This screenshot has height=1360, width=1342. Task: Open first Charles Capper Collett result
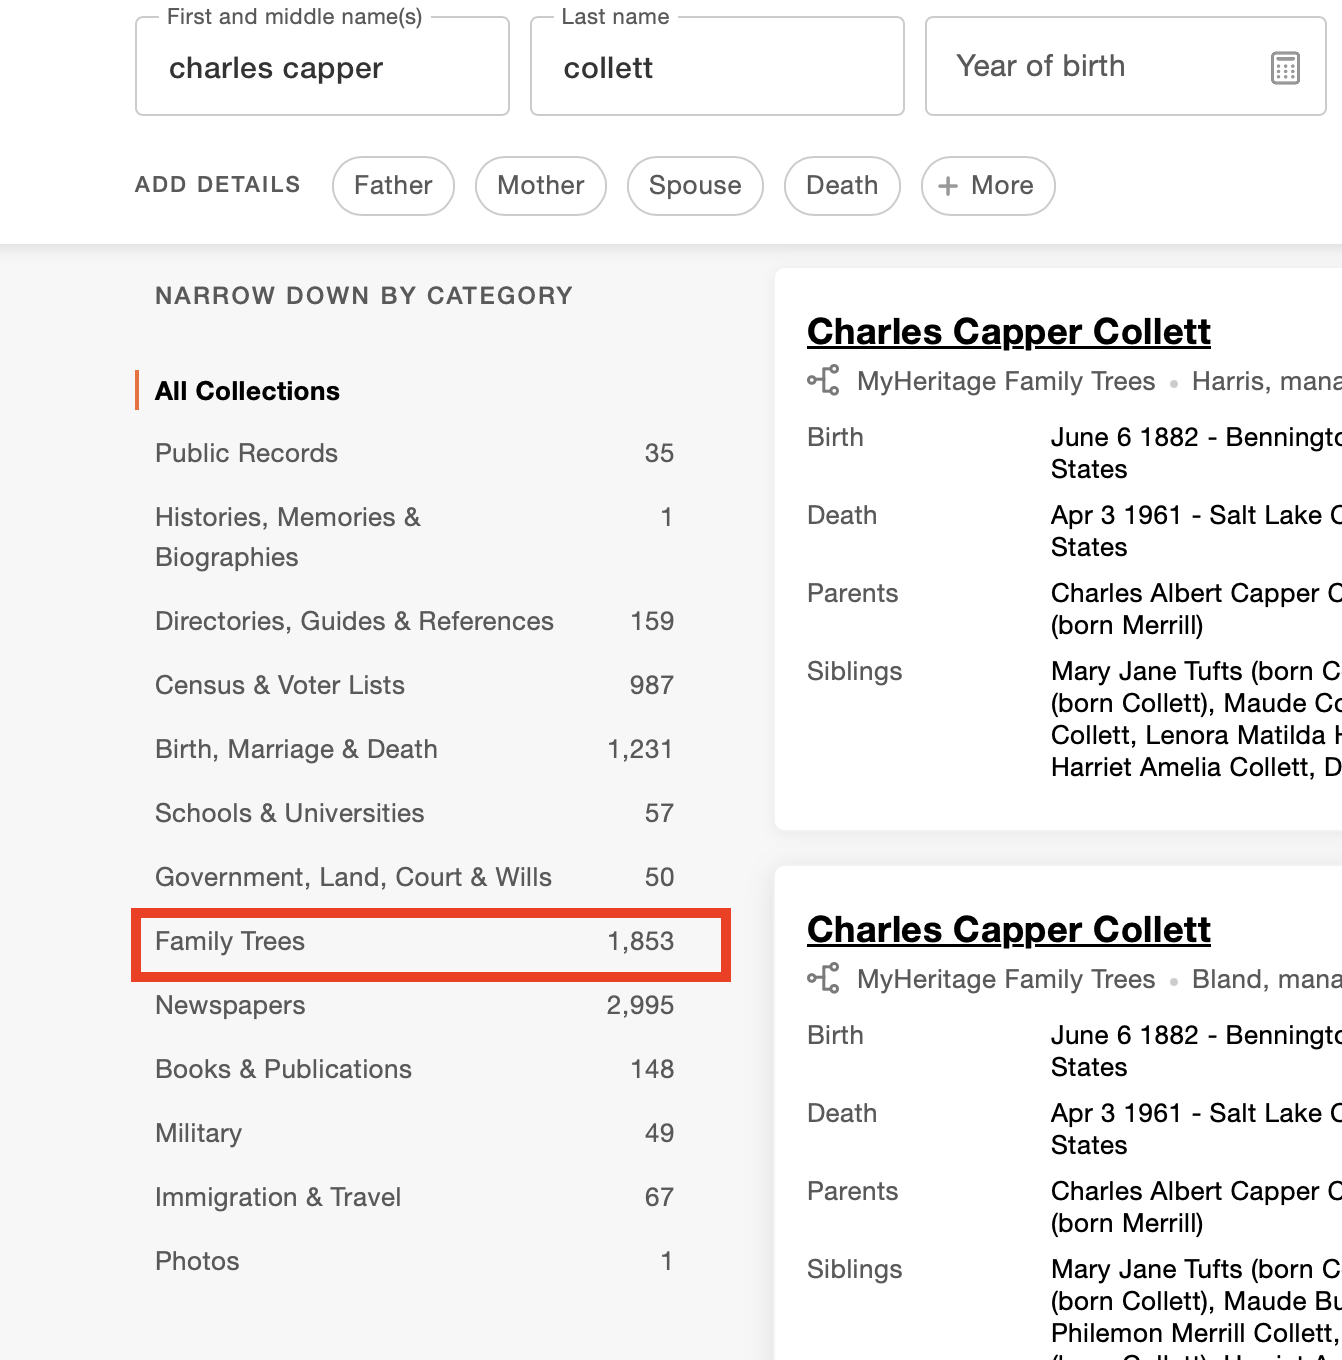(x=1008, y=332)
